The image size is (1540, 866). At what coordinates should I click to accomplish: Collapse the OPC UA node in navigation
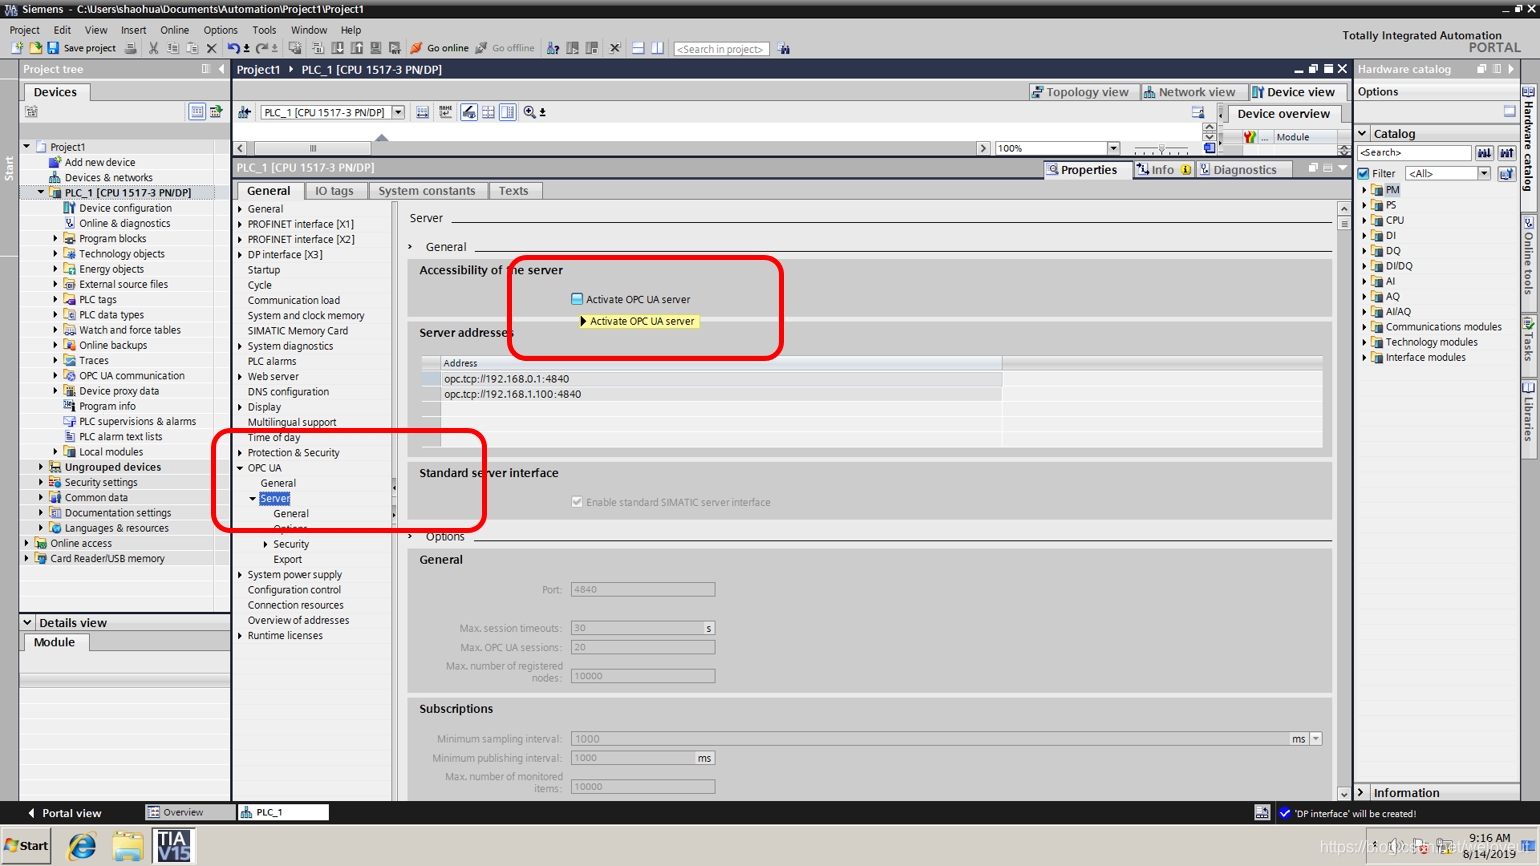click(240, 468)
